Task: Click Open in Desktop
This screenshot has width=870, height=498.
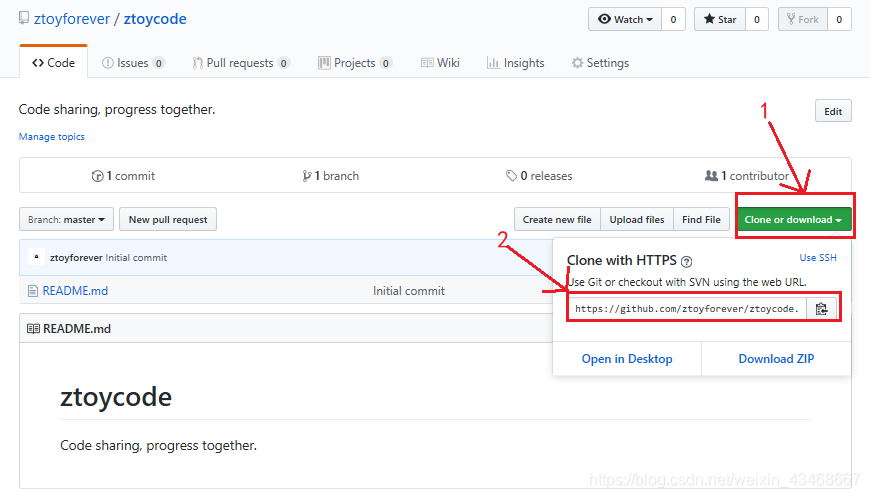Action: 627,359
